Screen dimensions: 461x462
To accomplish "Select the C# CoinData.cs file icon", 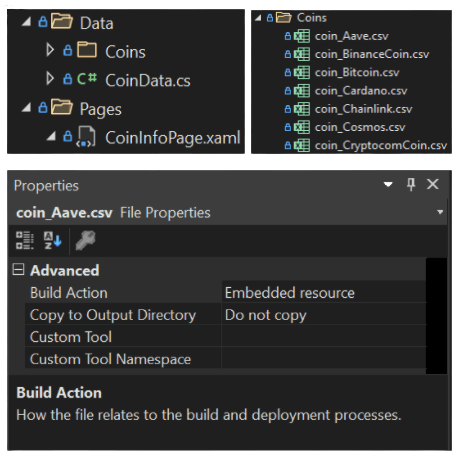I will [x=87, y=79].
